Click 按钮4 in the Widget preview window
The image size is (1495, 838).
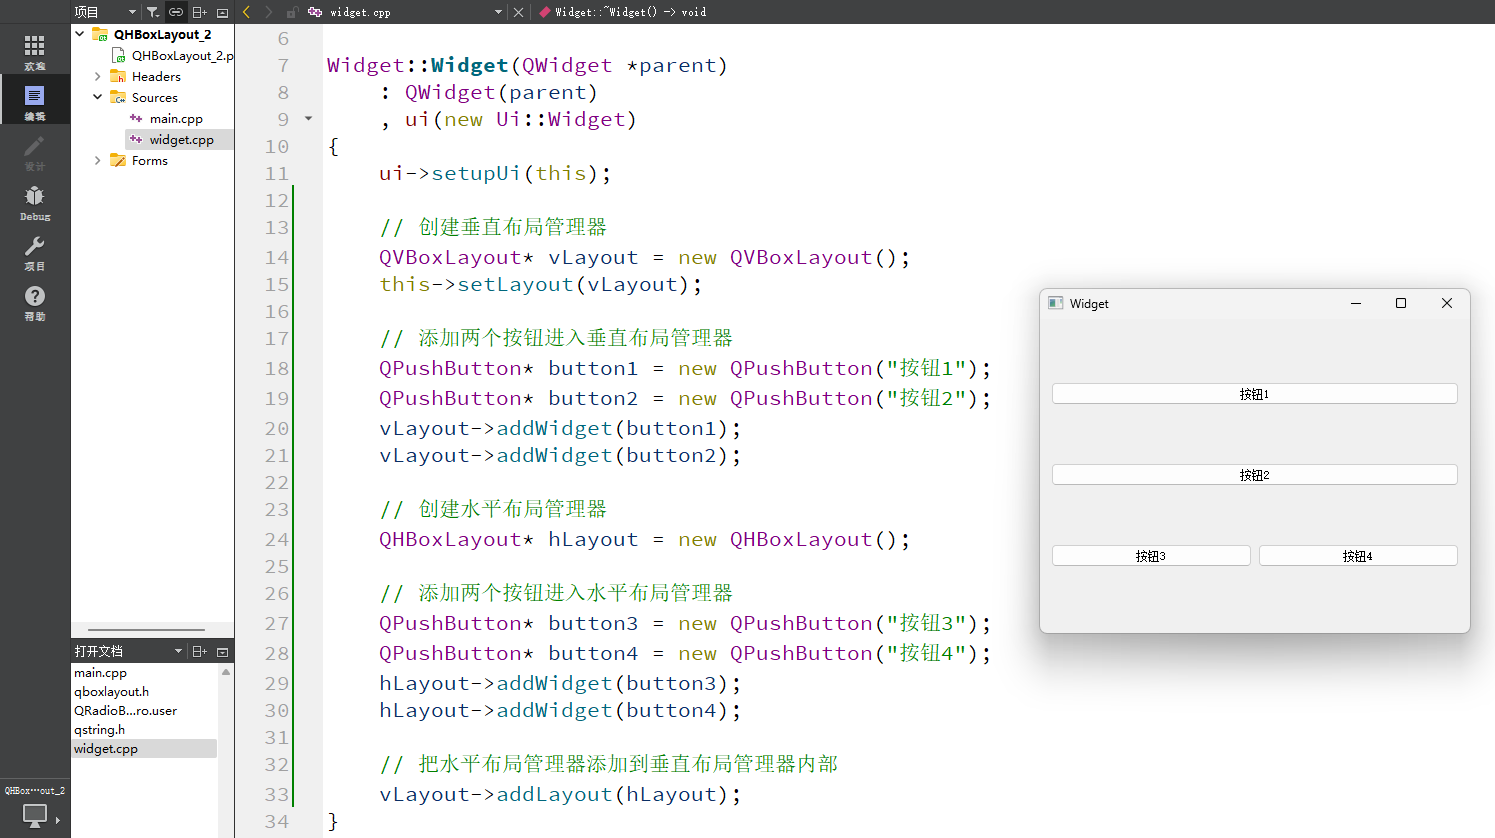1358,555
